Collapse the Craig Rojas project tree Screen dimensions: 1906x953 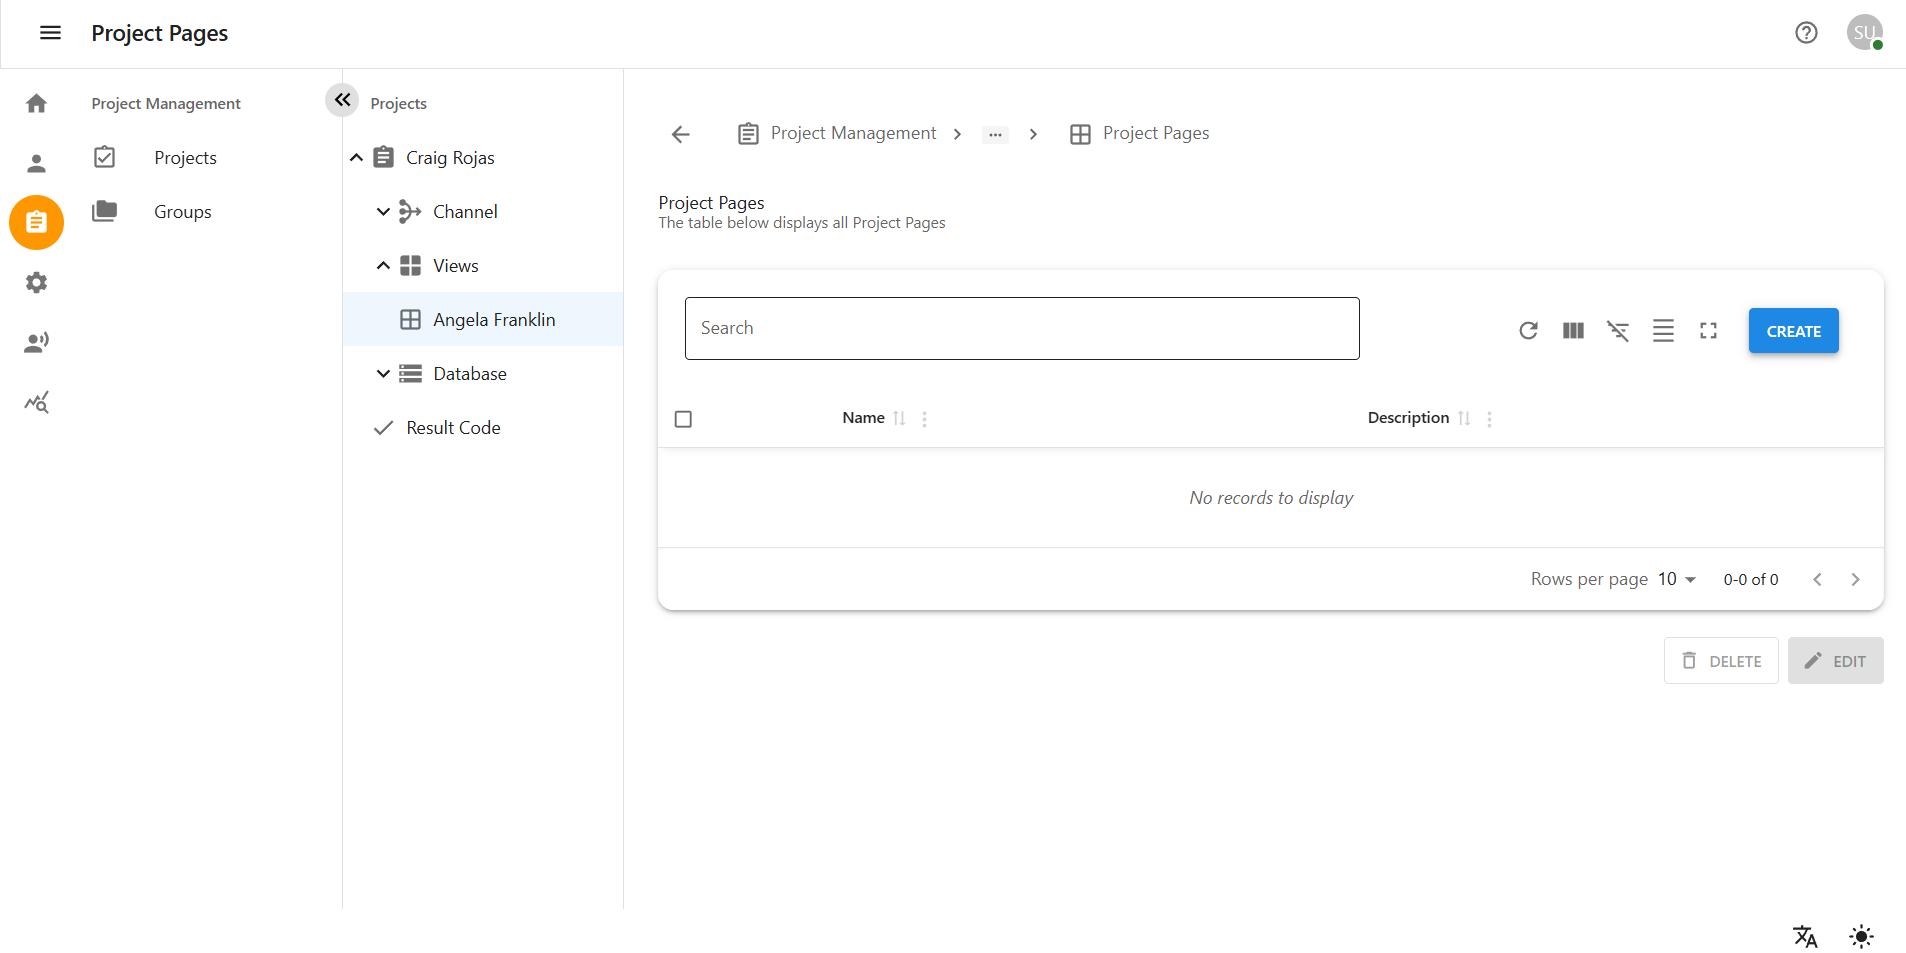point(357,157)
